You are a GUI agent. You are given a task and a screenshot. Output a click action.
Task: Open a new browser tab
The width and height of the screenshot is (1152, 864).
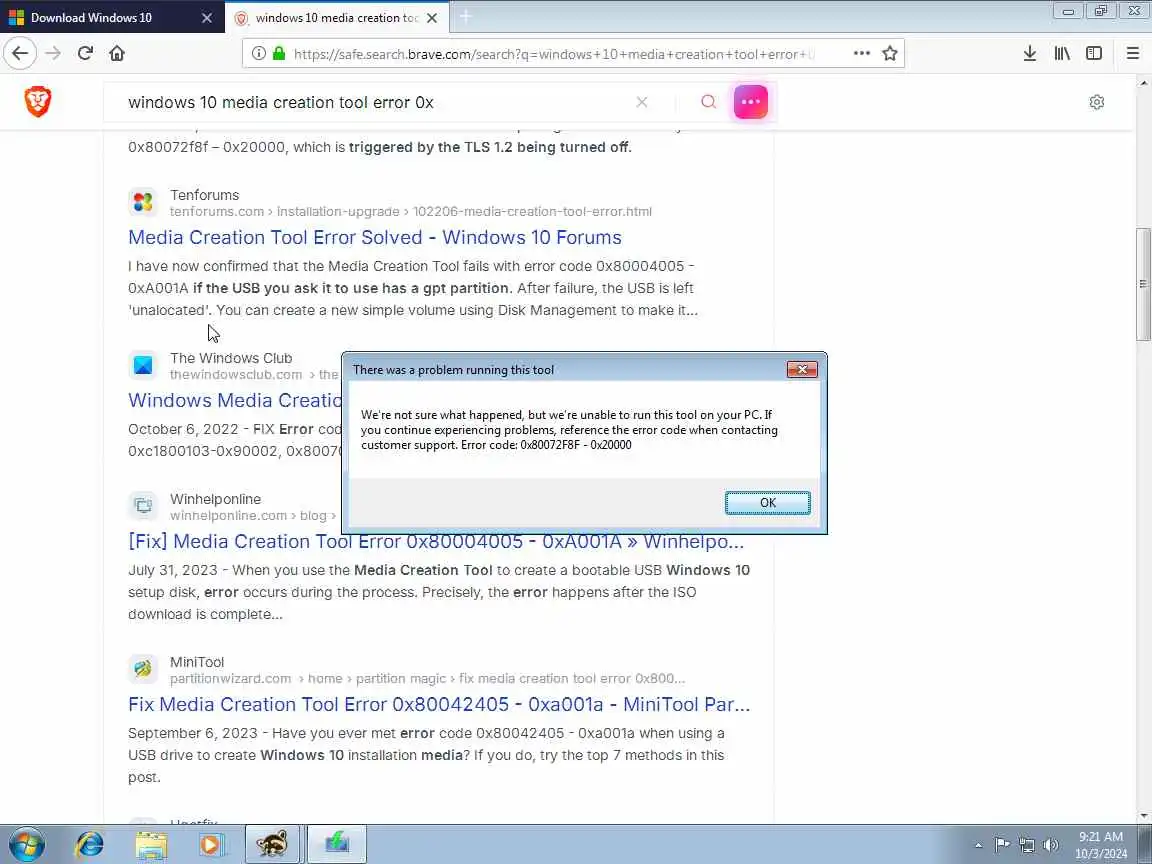[x=466, y=17]
